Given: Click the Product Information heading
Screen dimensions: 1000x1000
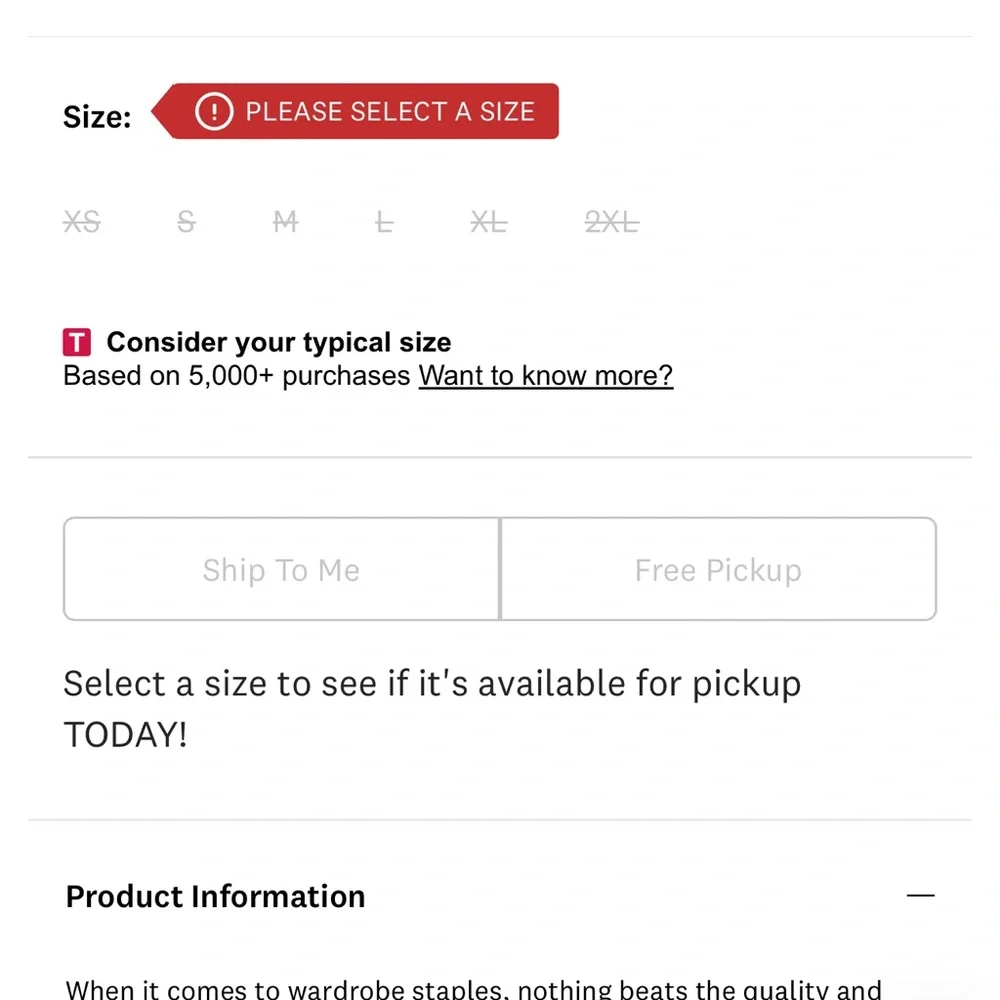Looking at the screenshot, I should [216, 896].
